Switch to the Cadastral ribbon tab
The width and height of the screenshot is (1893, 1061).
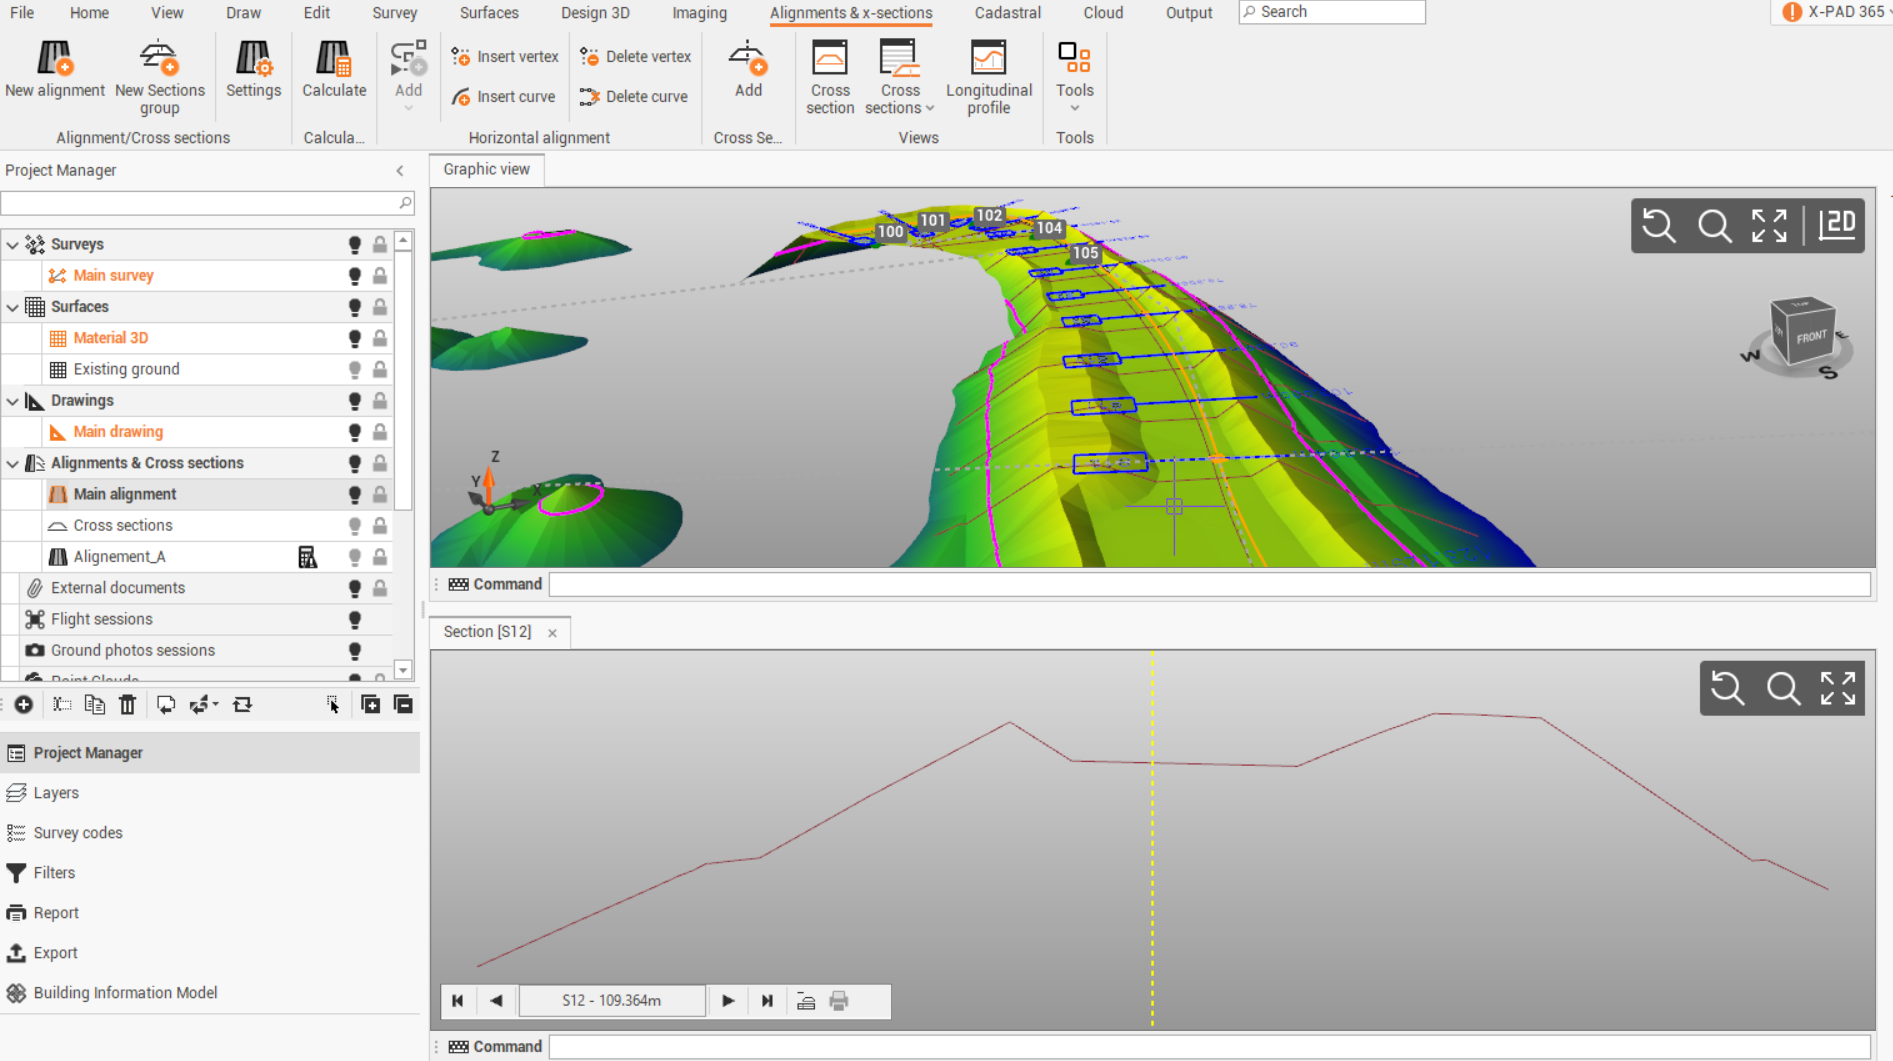pos(1007,13)
